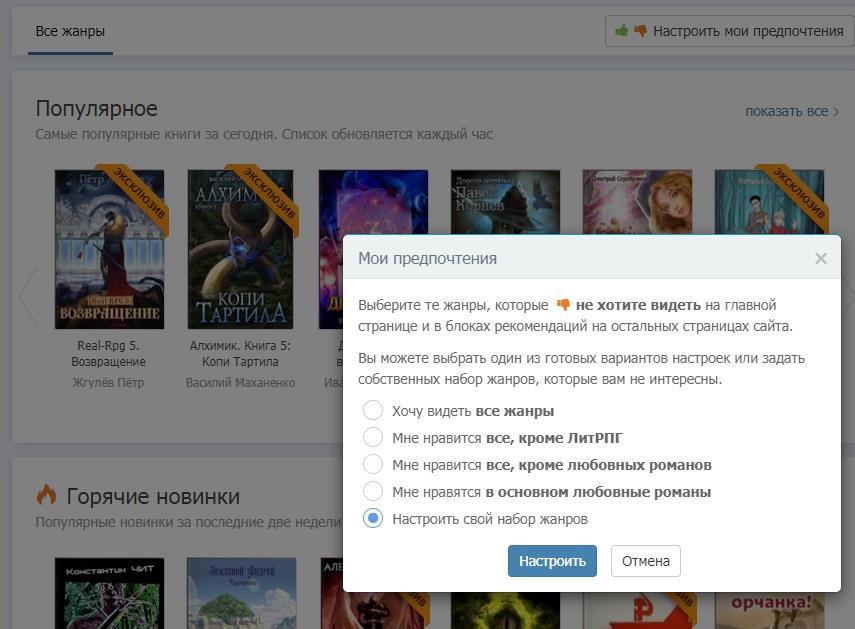The width and height of the screenshot is (855, 629).
Task: Select все, кроме любовных романов option
Action: click(373, 465)
